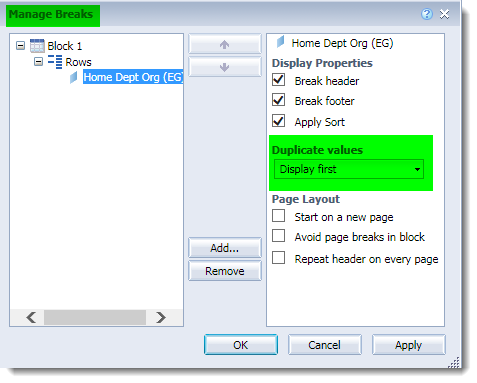
Task: Close the Manage Breaks dialog
Action: tap(444, 14)
